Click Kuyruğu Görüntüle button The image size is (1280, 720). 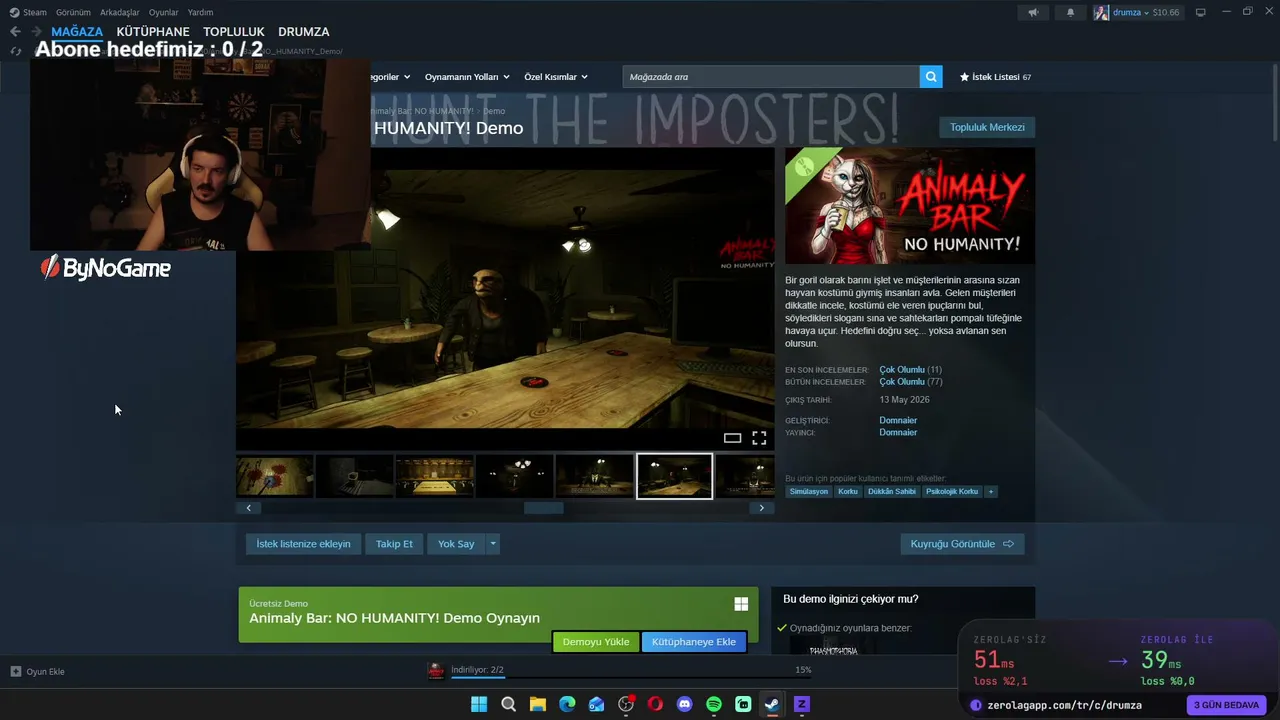coord(962,544)
